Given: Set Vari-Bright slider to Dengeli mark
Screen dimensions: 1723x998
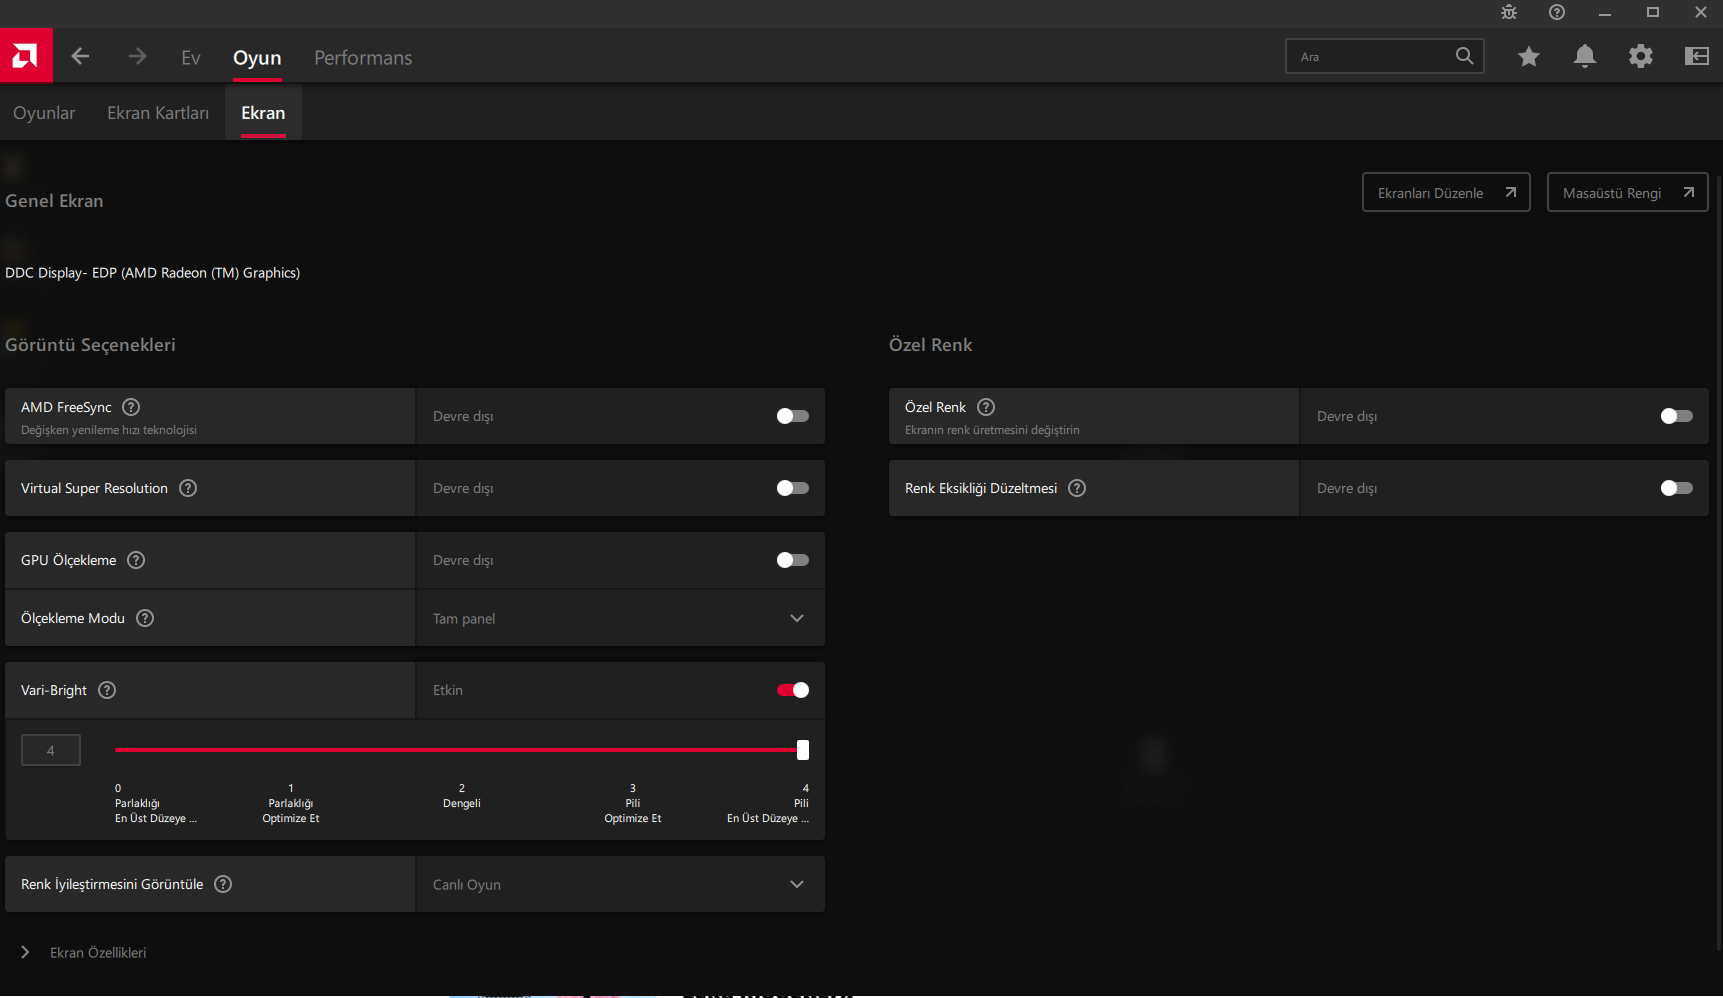Looking at the screenshot, I should pos(462,750).
